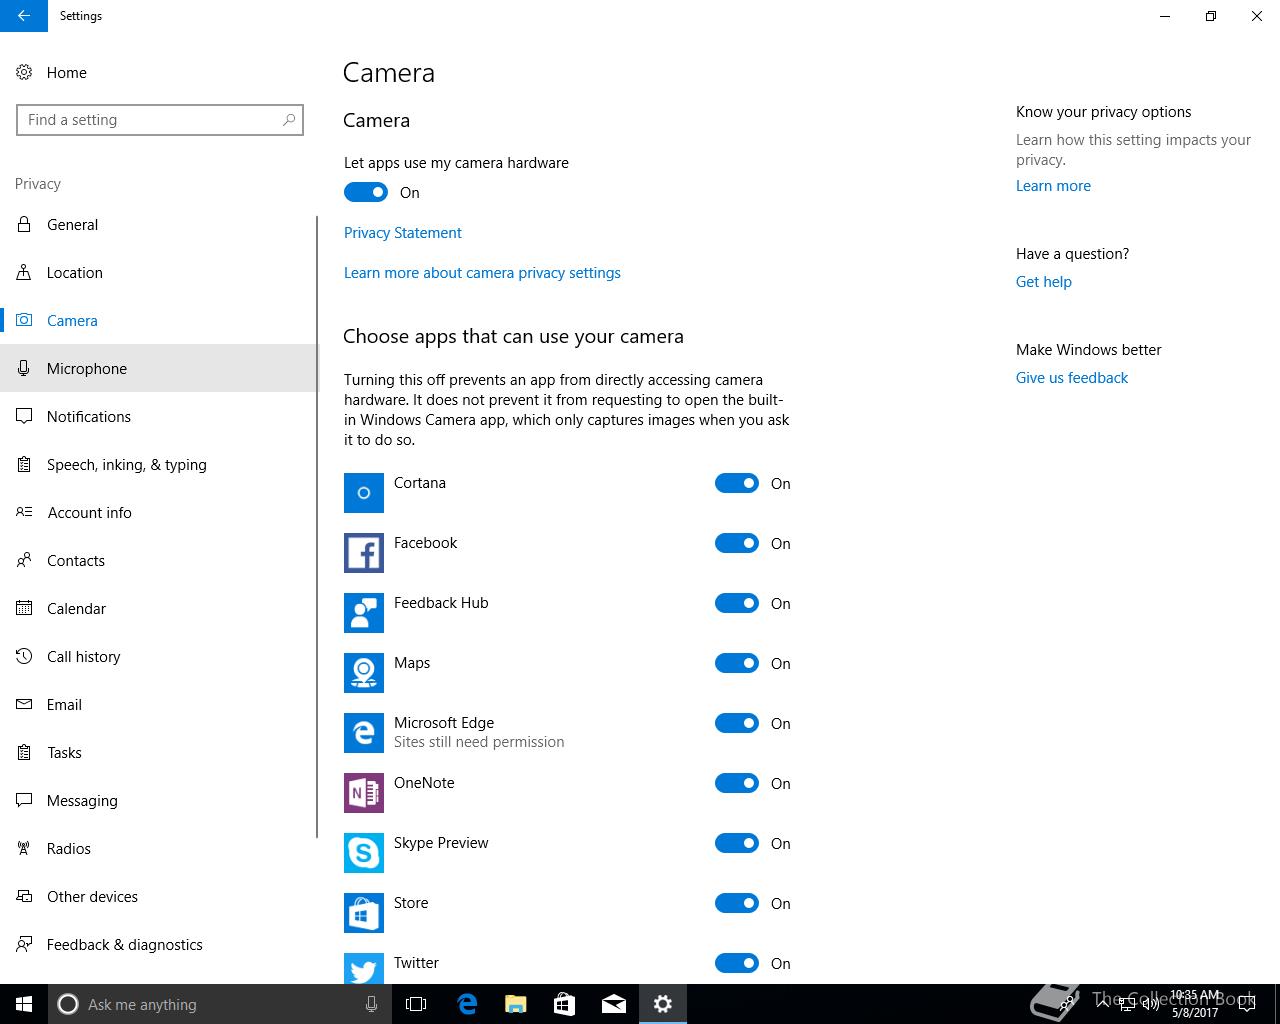The image size is (1280, 1024).
Task: Click the sidebar vertical scrollbar
Action: [317, 526]
